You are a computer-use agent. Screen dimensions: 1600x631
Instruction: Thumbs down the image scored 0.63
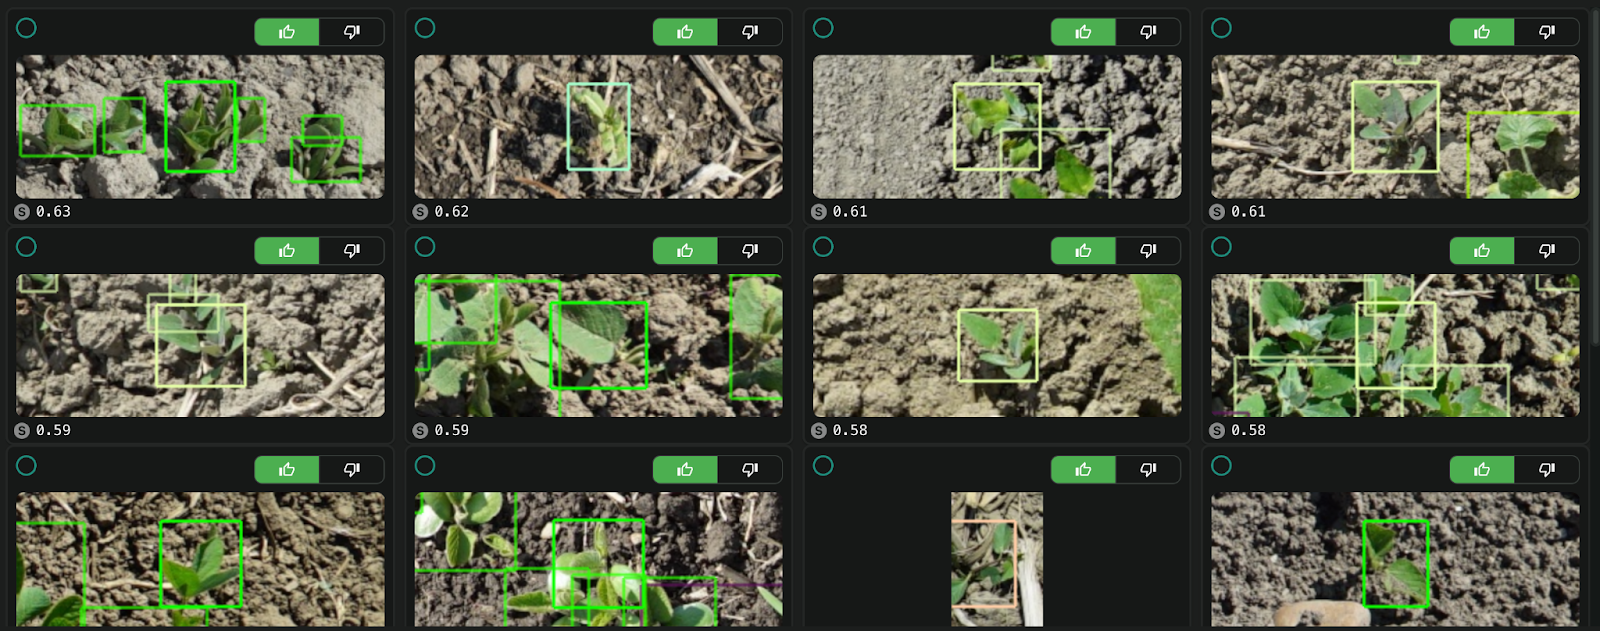[351, 32]
